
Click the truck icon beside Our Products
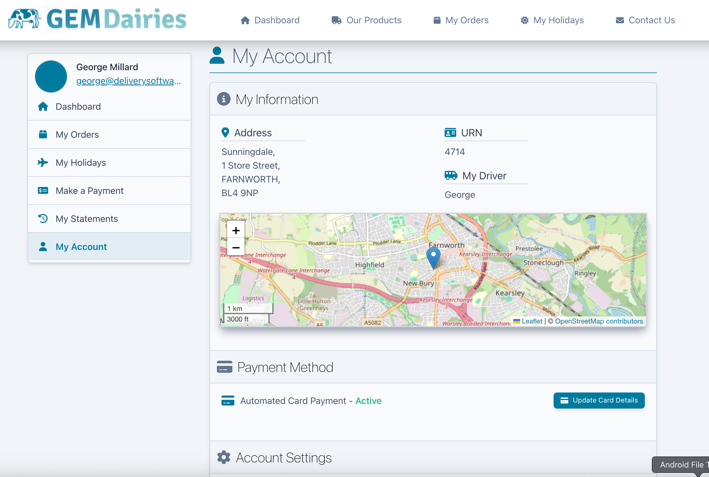(x=337, y=20)
